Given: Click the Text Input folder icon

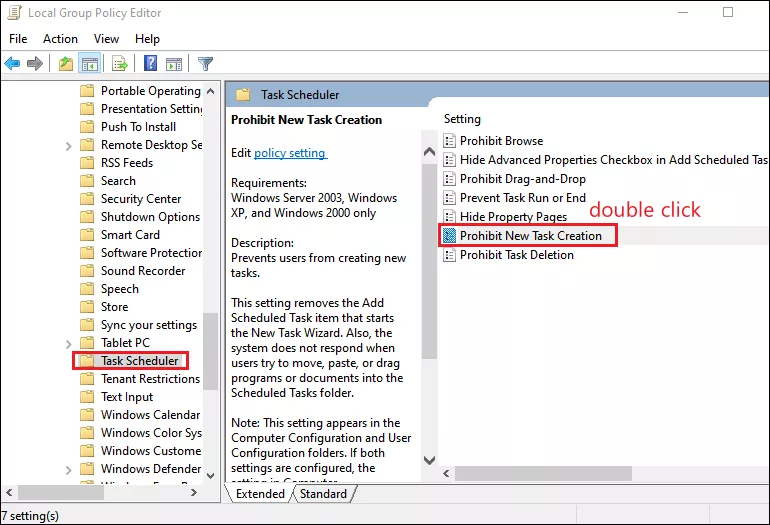Looking at the screenshot, I should (x=87, y=397).
